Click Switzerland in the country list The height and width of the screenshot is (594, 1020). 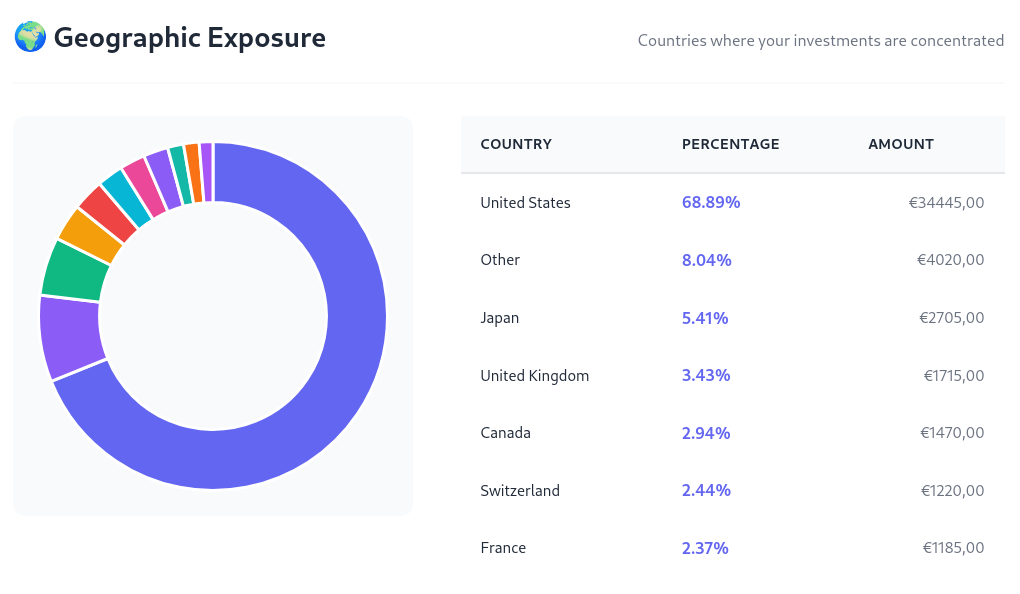(519, 491)
